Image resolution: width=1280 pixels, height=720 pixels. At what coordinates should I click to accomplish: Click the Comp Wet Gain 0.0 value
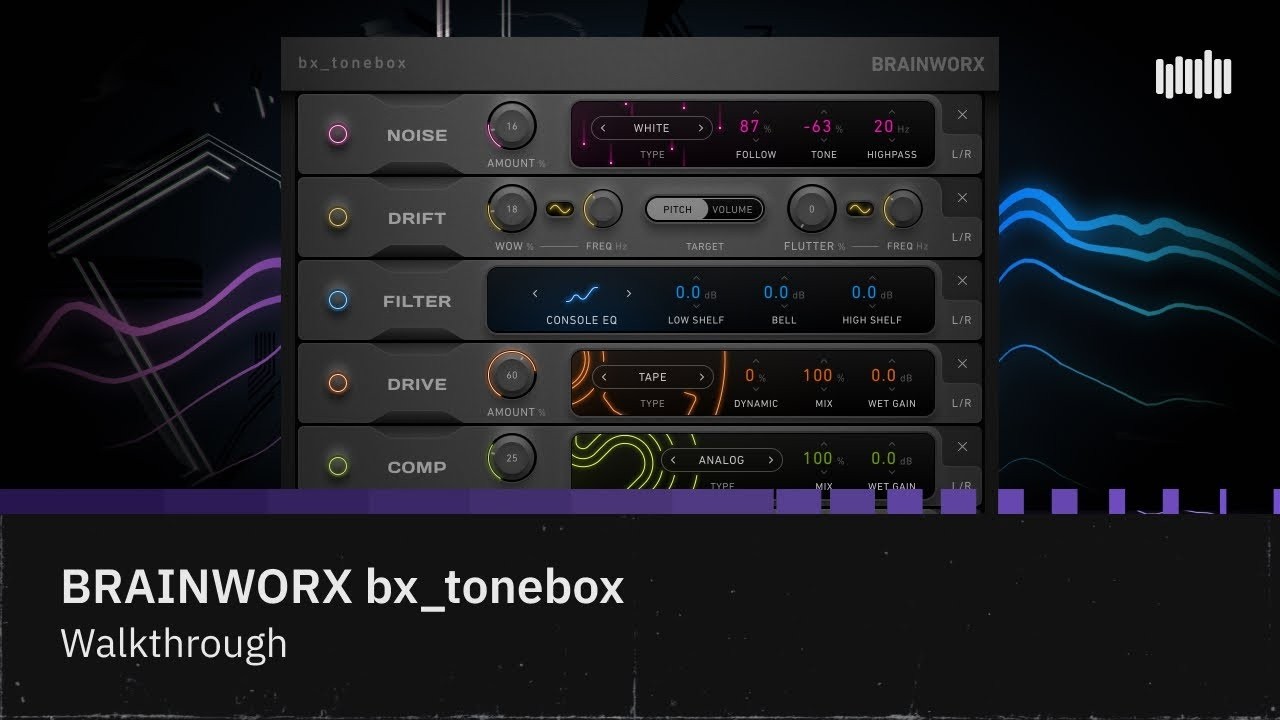pyautogui.click(x=884, y=459)
